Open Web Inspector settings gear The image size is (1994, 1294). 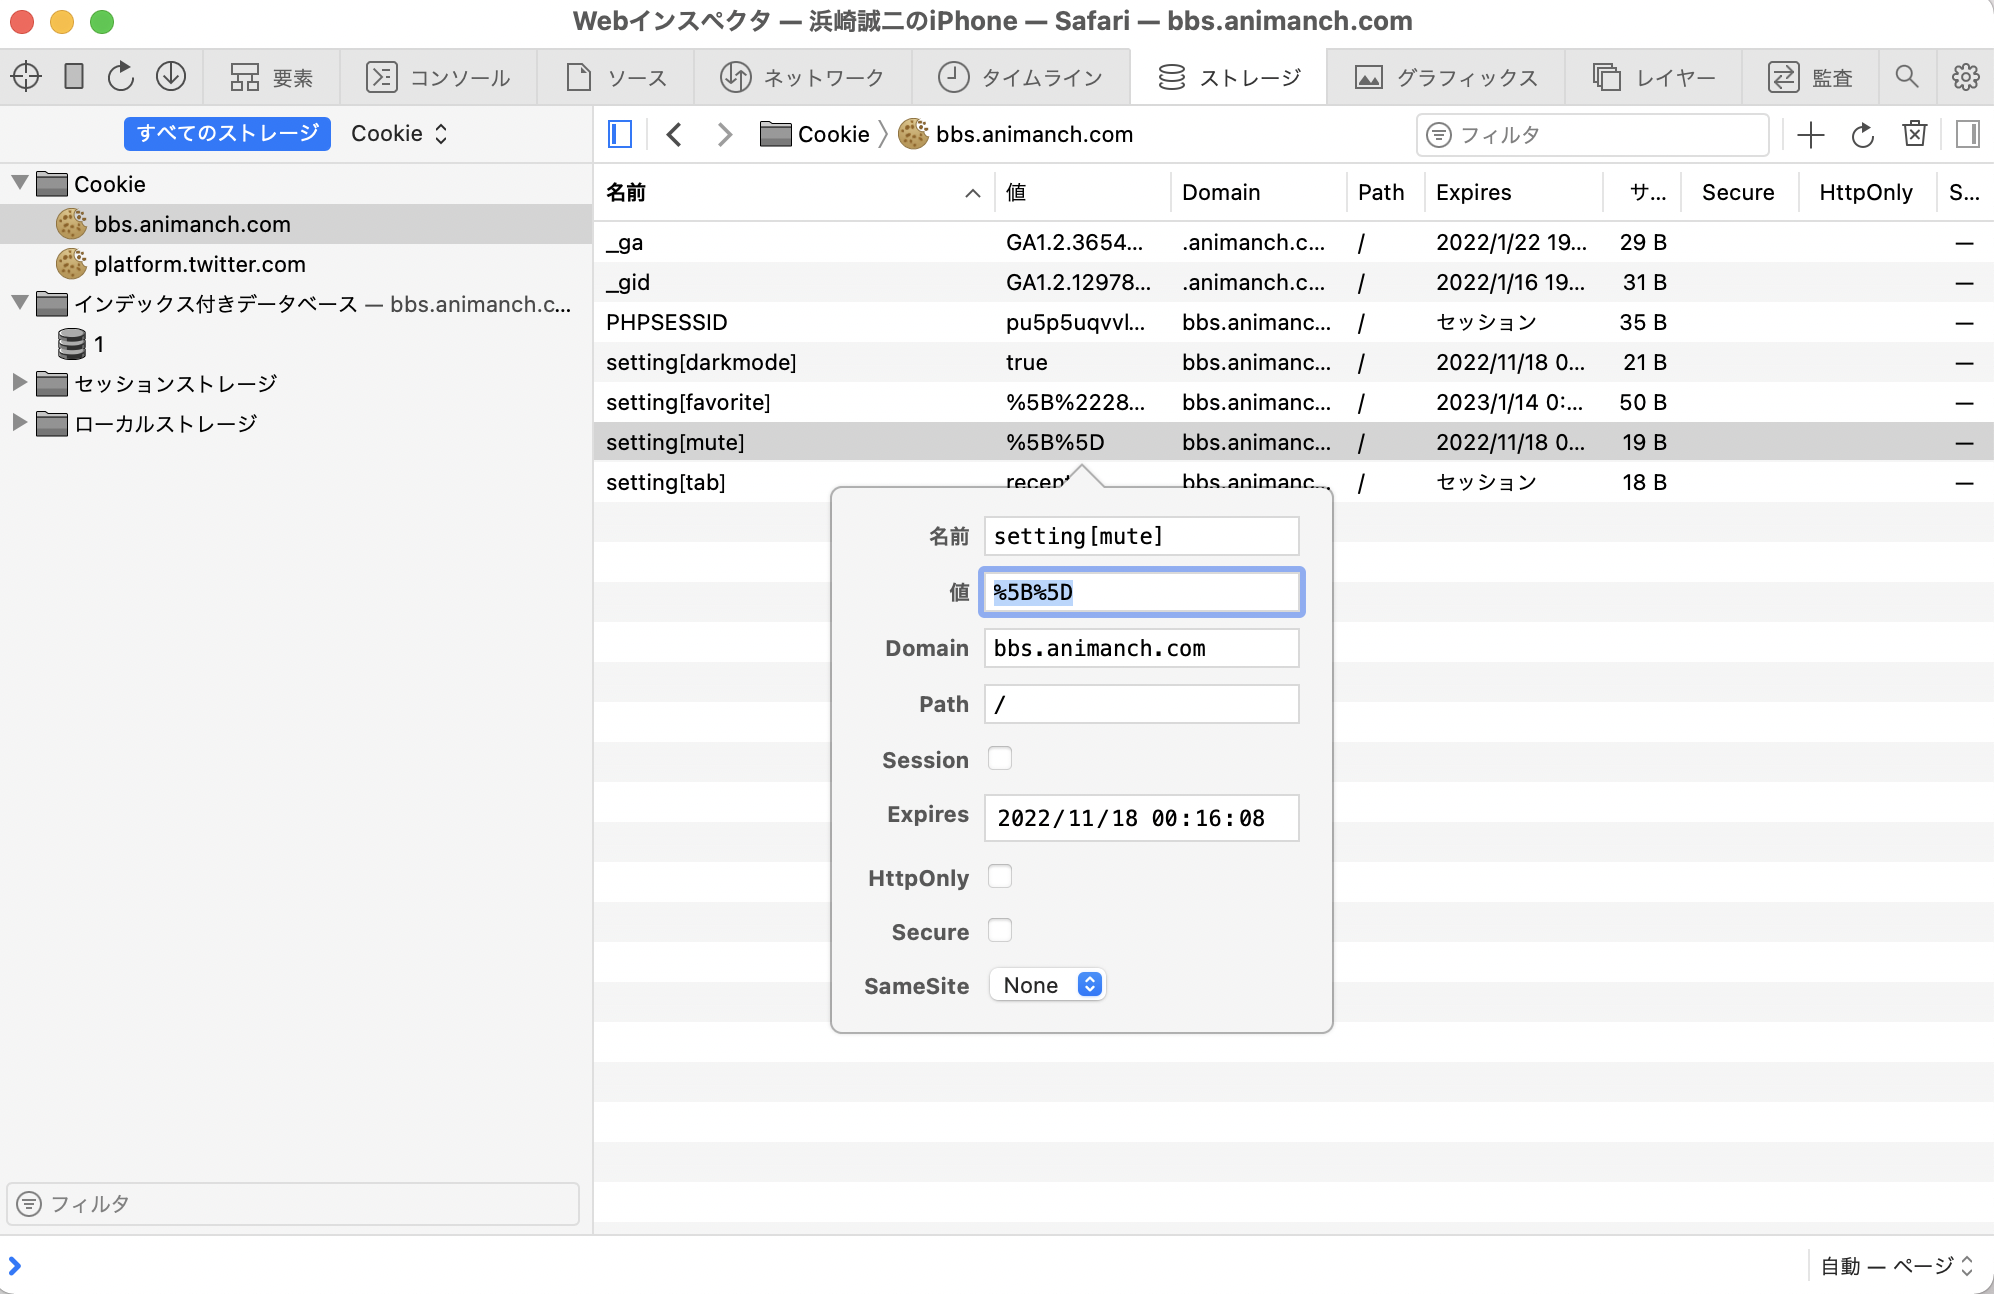1965,77
